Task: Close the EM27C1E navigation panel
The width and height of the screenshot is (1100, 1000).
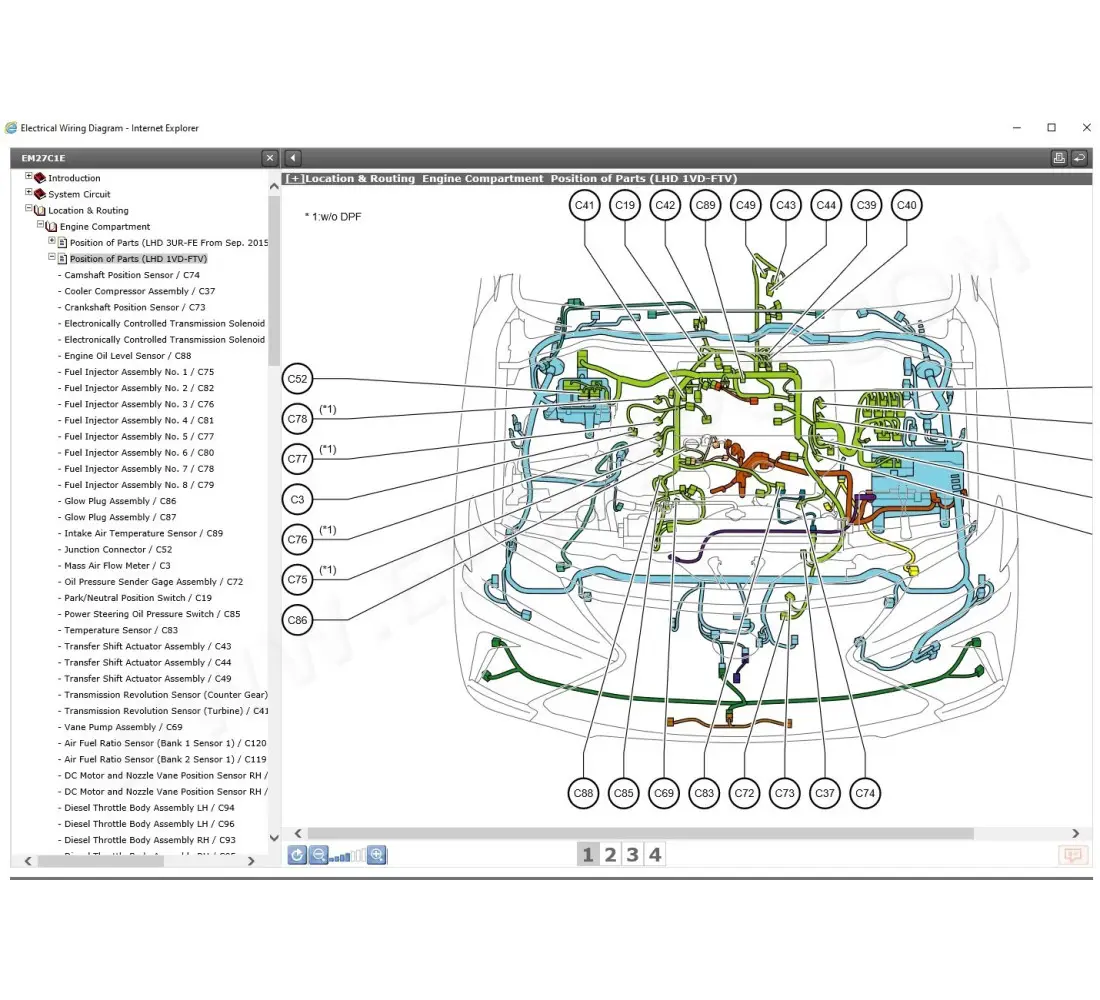Action: point(270,158)
